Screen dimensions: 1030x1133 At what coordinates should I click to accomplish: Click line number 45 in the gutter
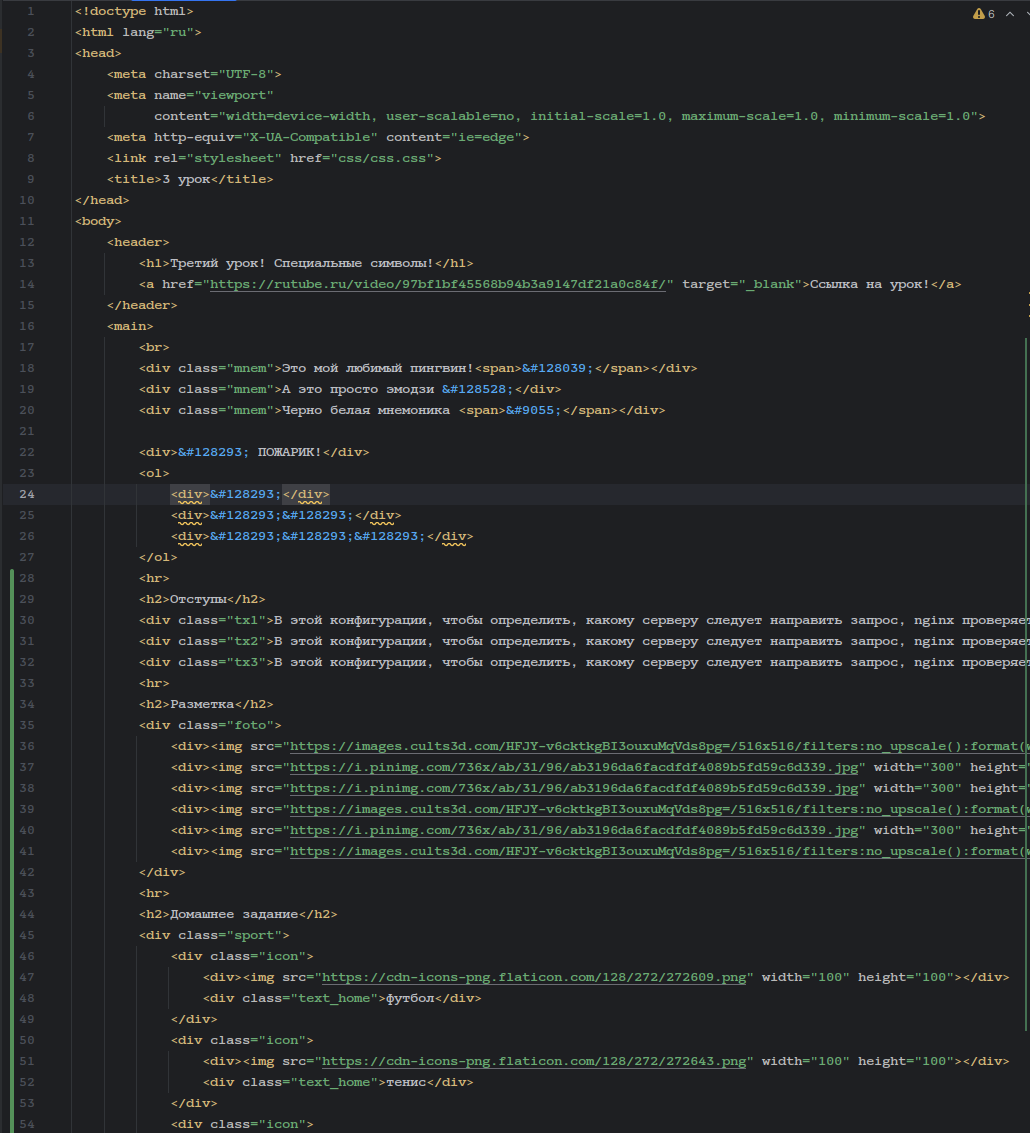coord(27,935)
